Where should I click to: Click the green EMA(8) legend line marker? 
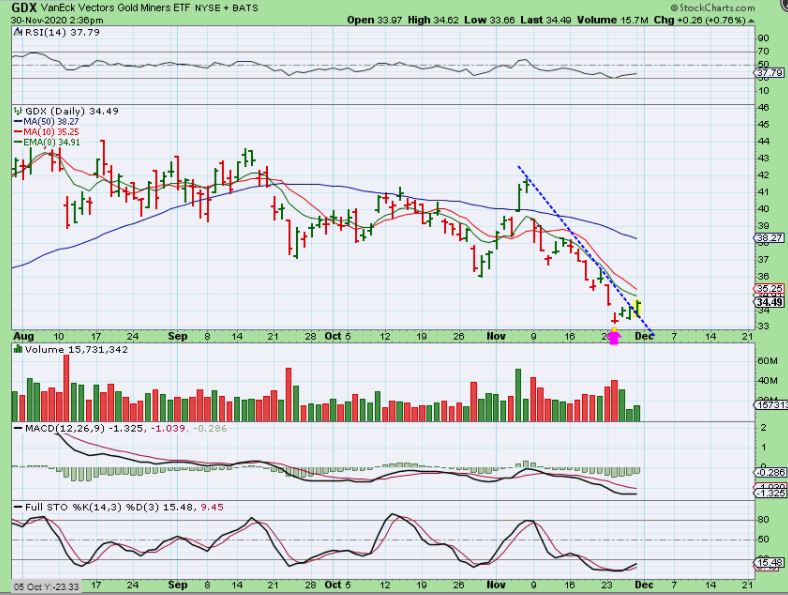click(x=18, y=142)
